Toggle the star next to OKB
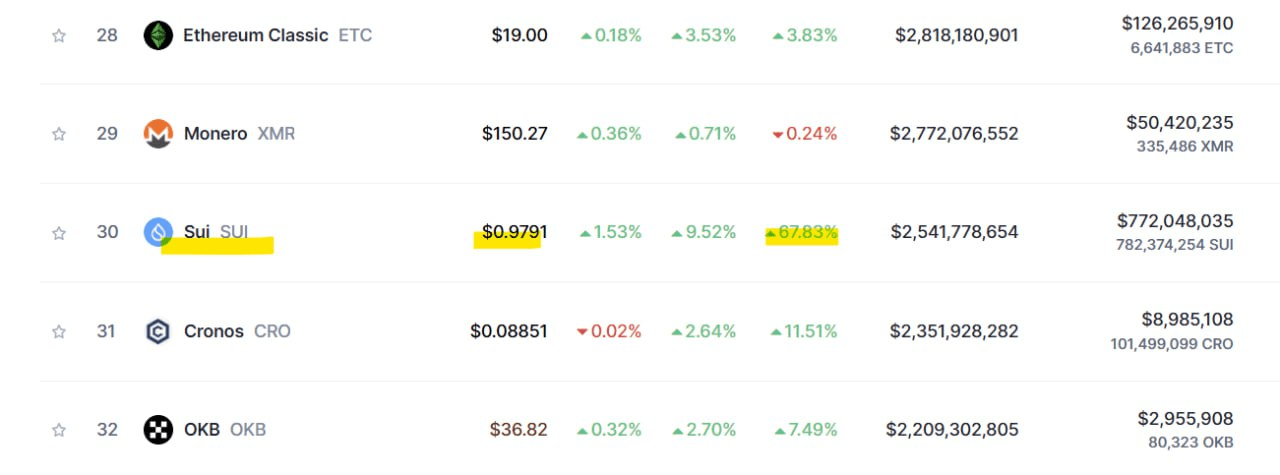Screen dimensions: 1280x475 point(59,430)
